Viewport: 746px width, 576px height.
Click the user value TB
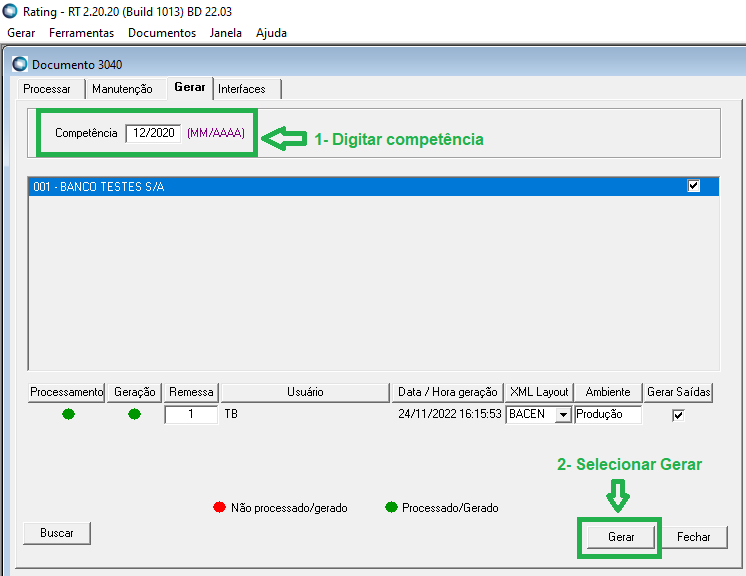(231, 414)
